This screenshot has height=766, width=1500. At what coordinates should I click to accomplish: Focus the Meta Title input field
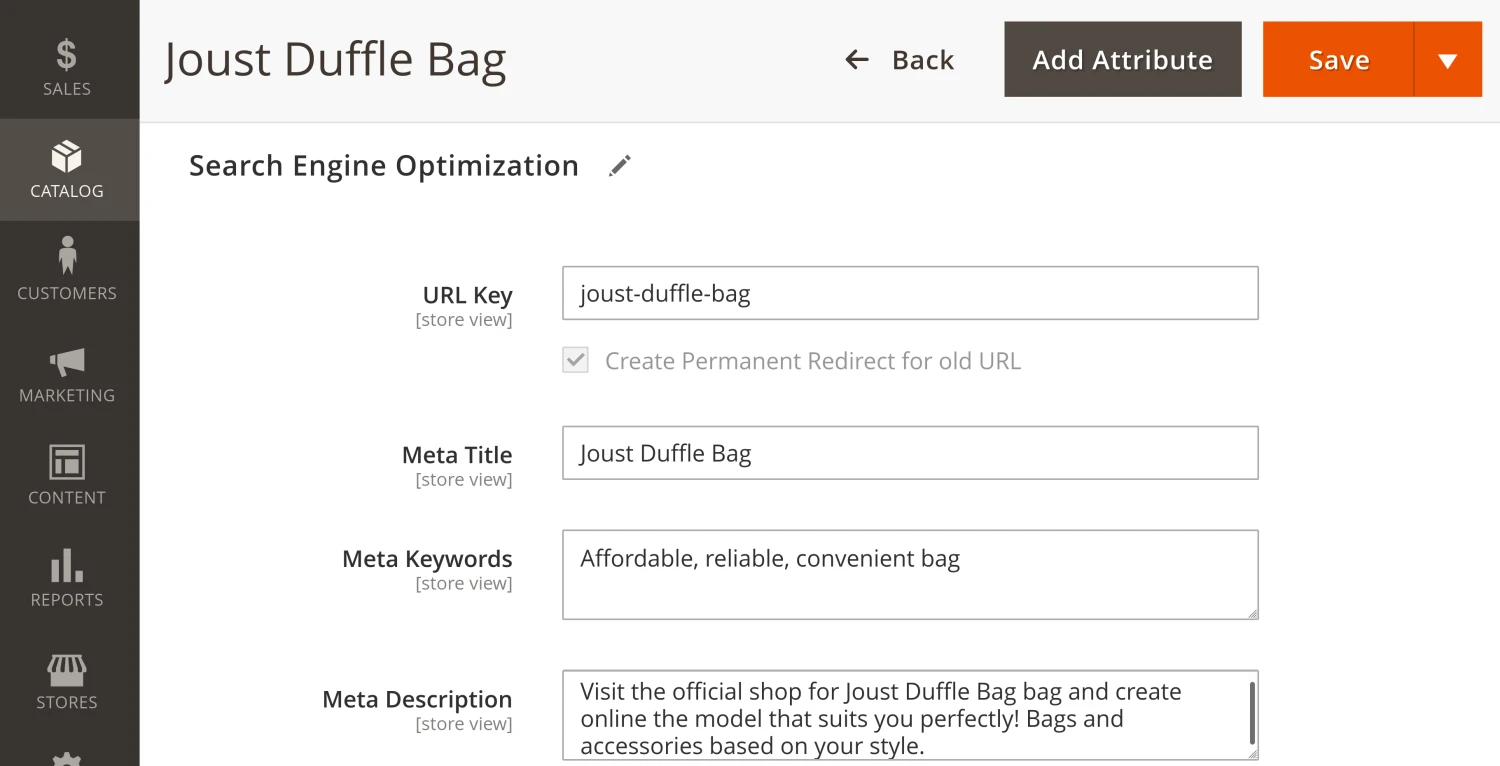909,453
